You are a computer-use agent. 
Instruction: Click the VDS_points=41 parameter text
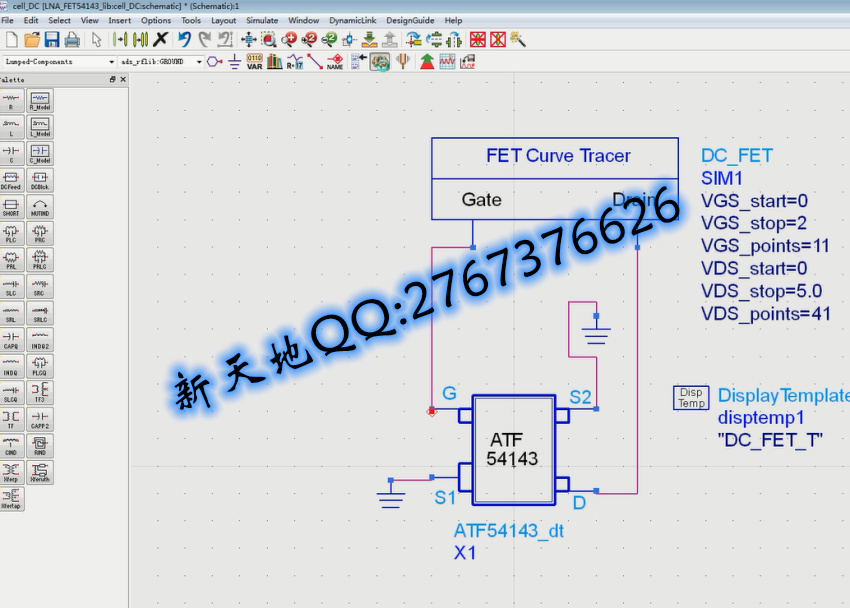coord(765,314)
